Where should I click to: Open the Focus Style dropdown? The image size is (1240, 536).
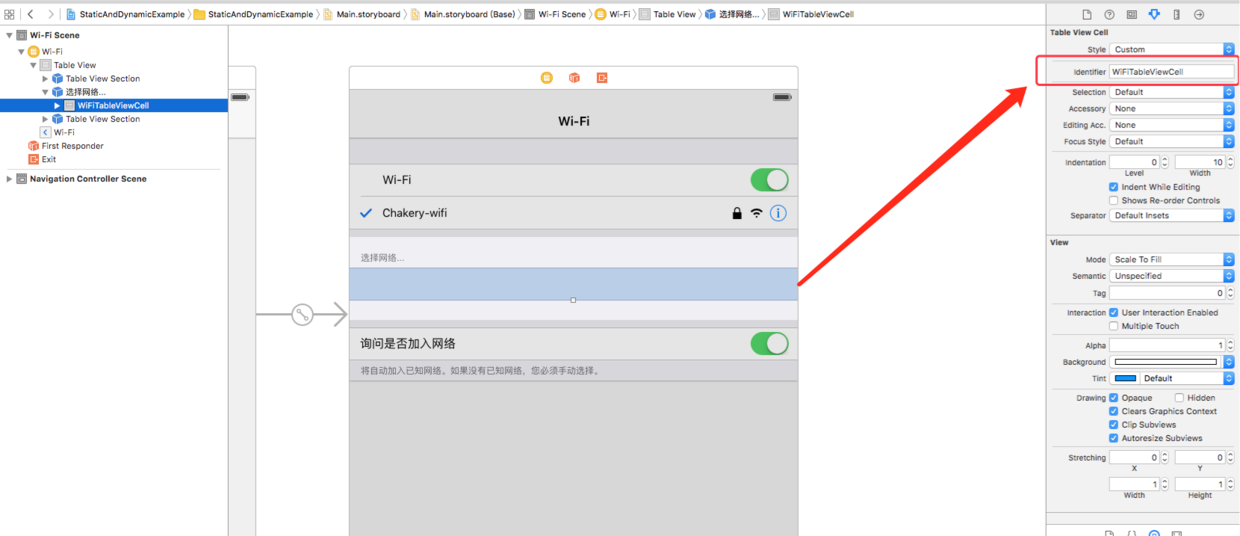click(x=1172, y=141)
